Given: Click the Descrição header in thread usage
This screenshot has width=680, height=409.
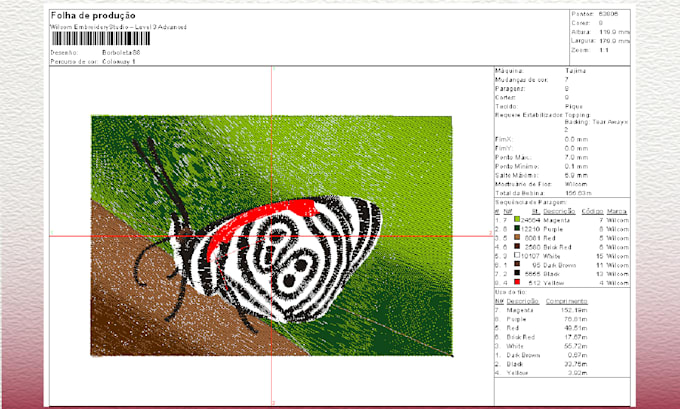Looking at the screenshot, I should pyautogui.click(x=523, y=301).
